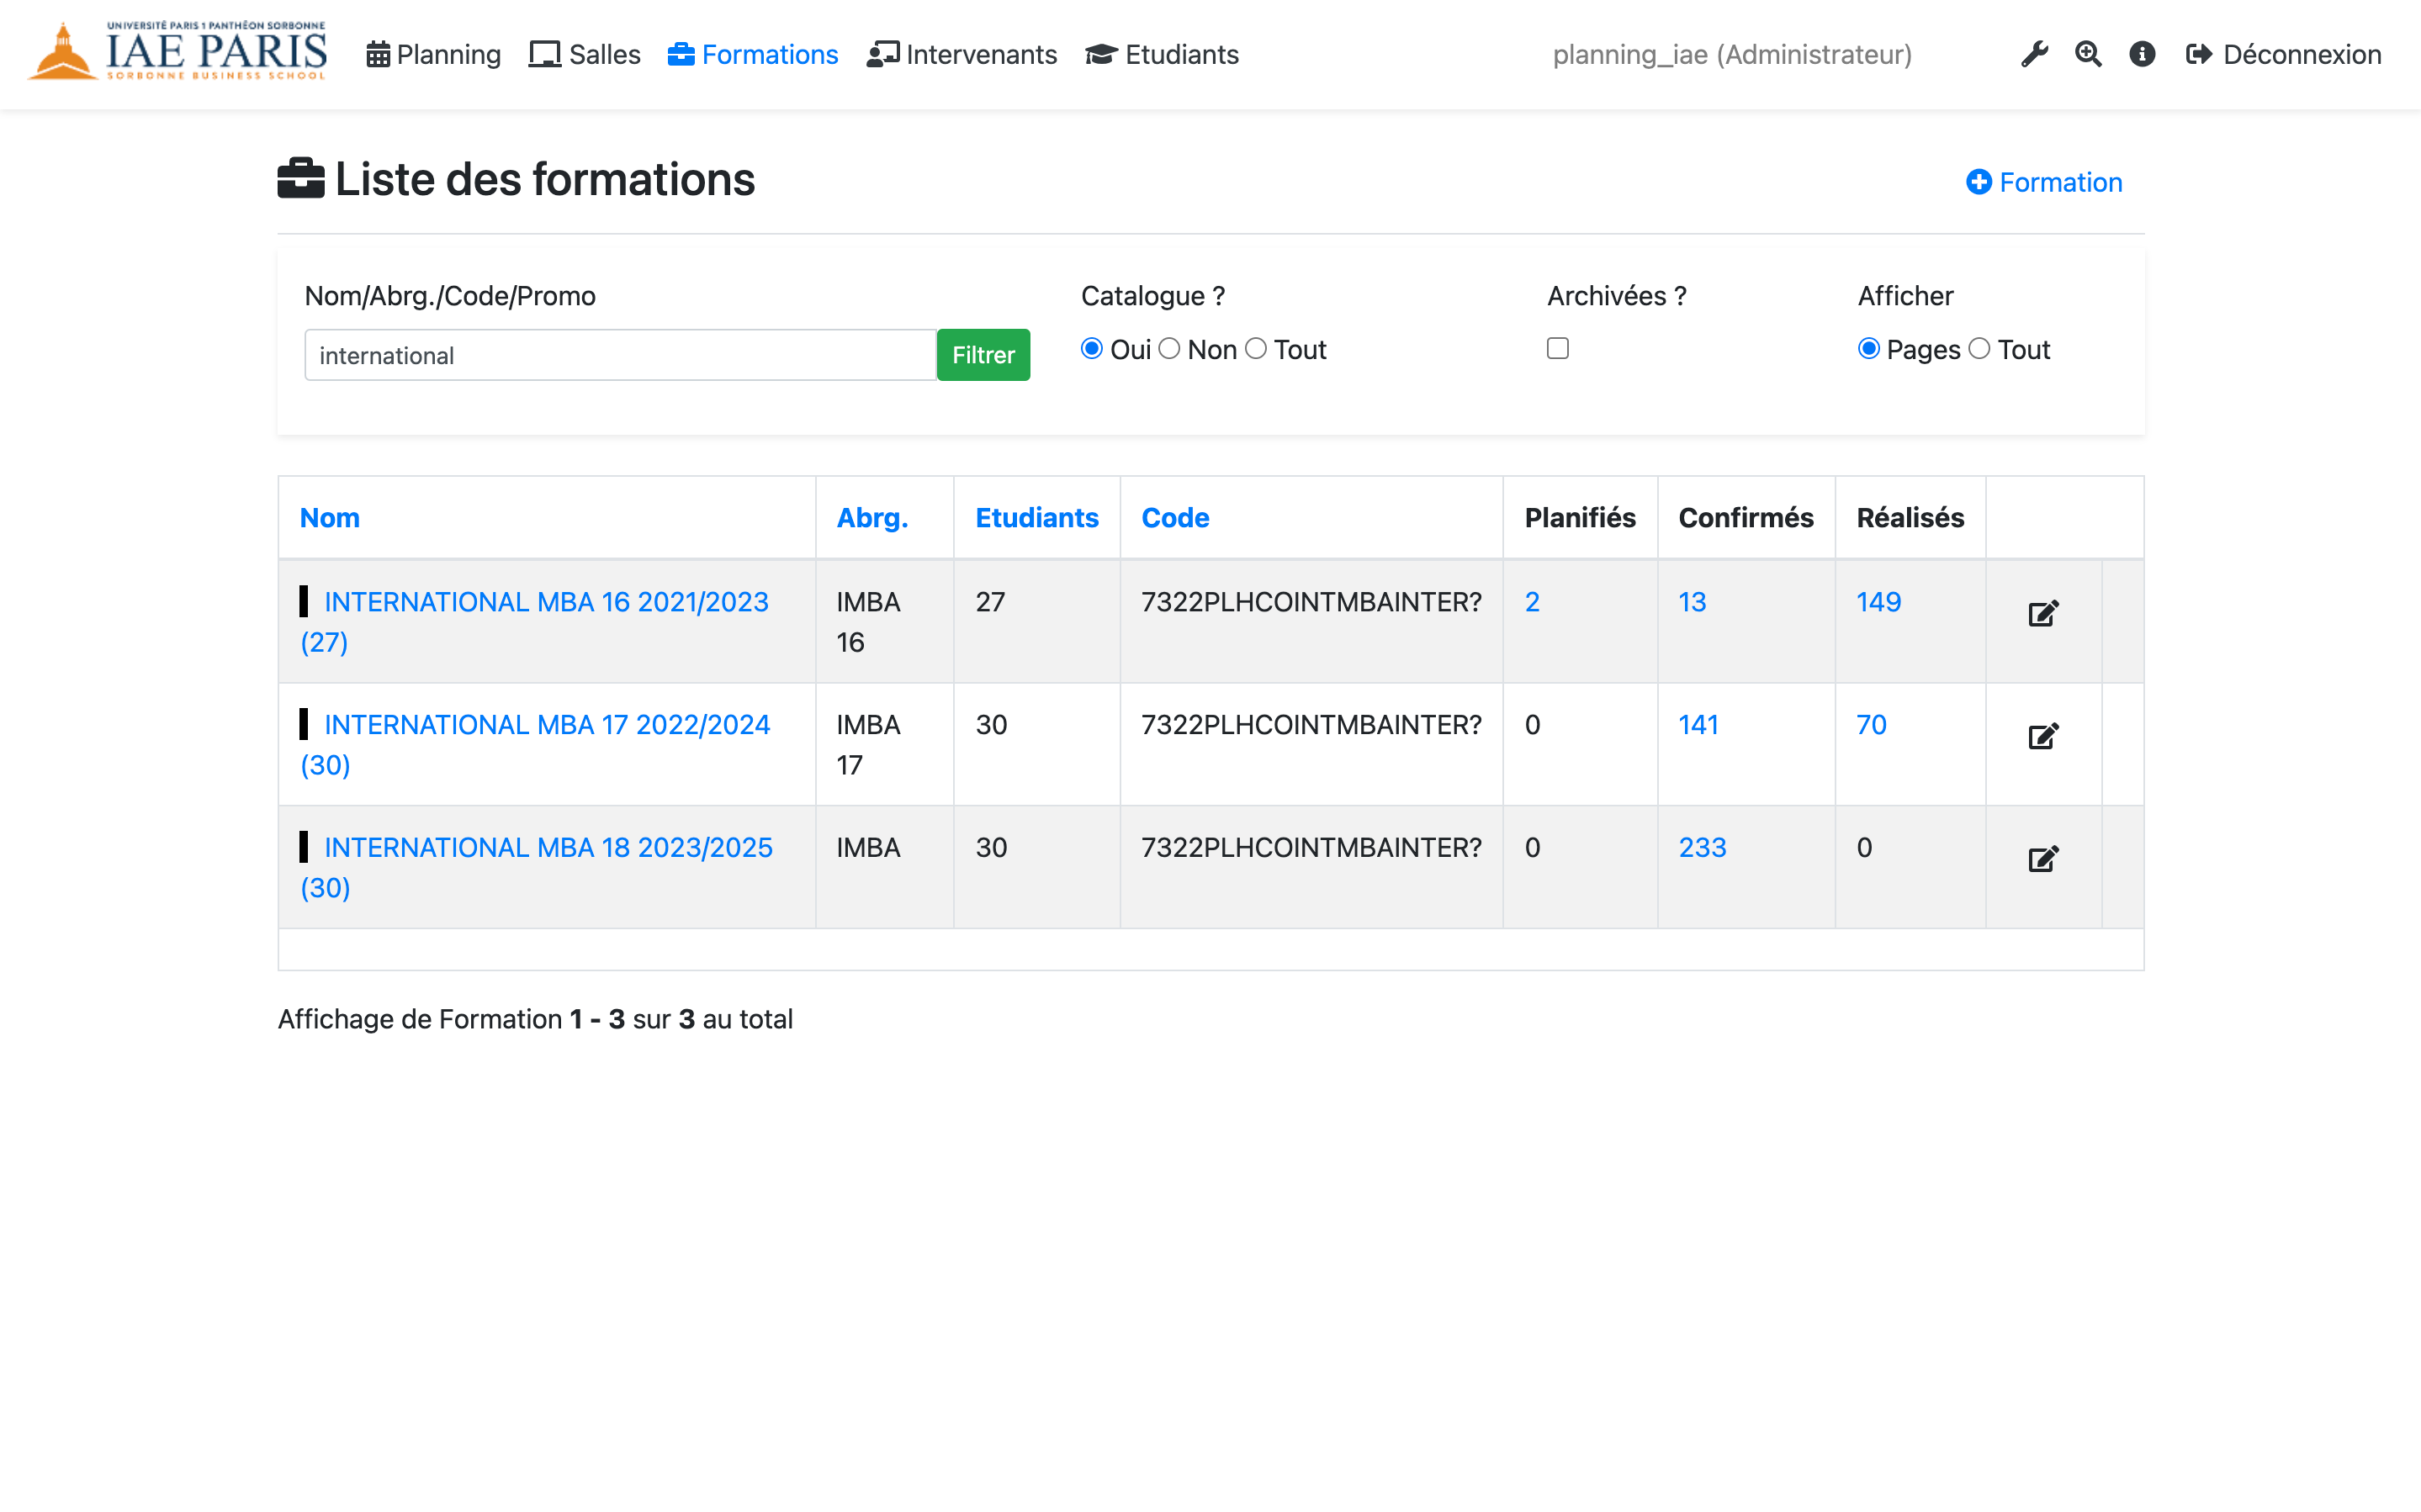This screenshot has width=2421, height=1512.
Task: Open confirmés count 233 for MBA 18
Action: pos(1702,848)
